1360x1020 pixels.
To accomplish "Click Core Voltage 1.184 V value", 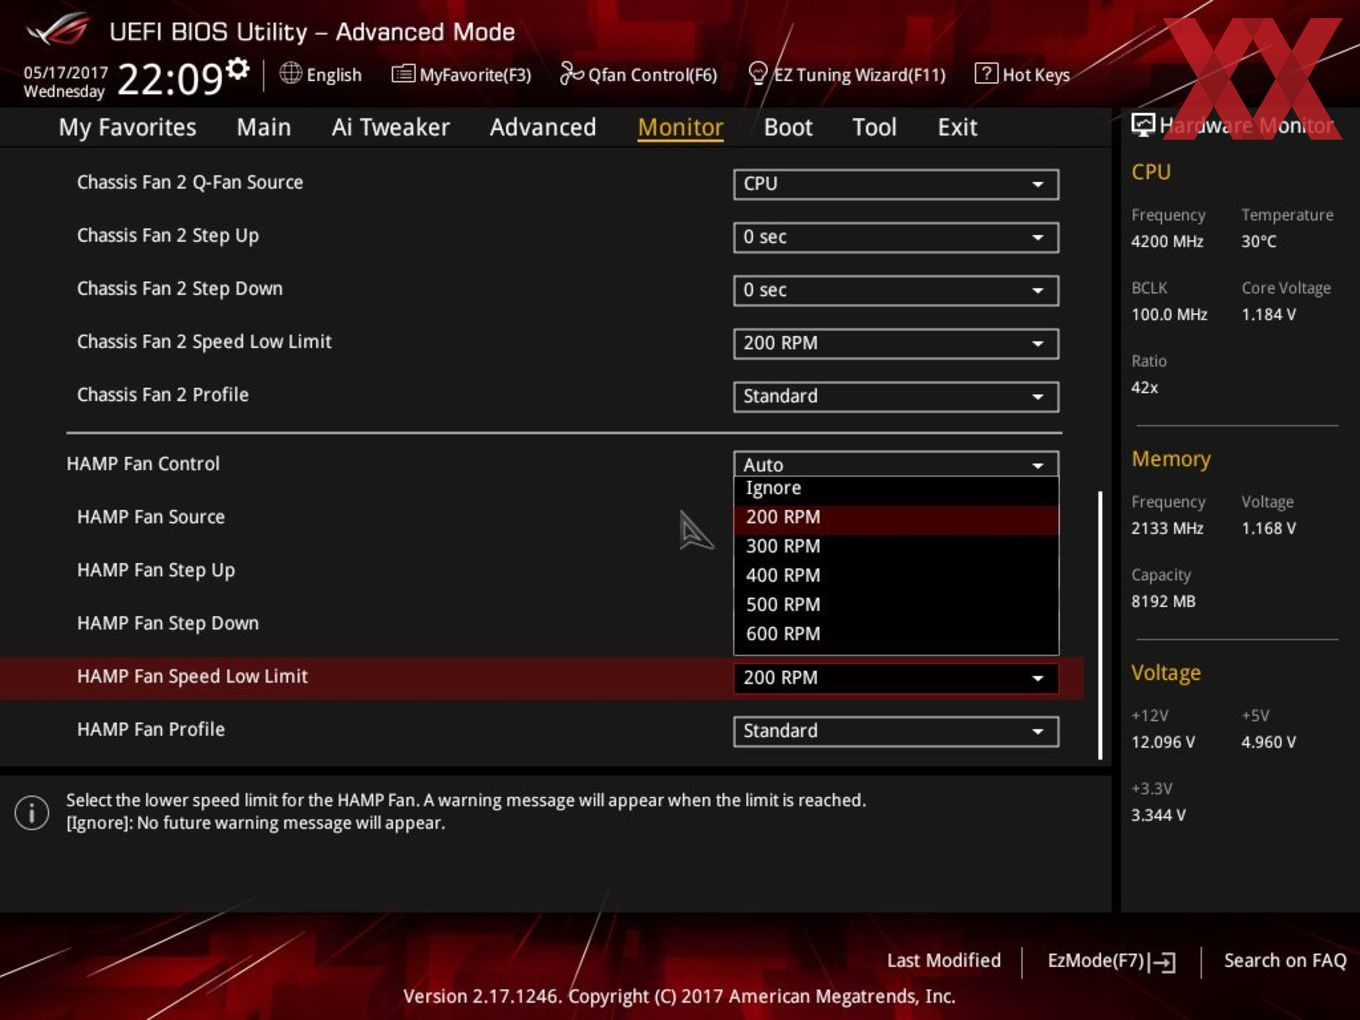I will [1269, 314].
